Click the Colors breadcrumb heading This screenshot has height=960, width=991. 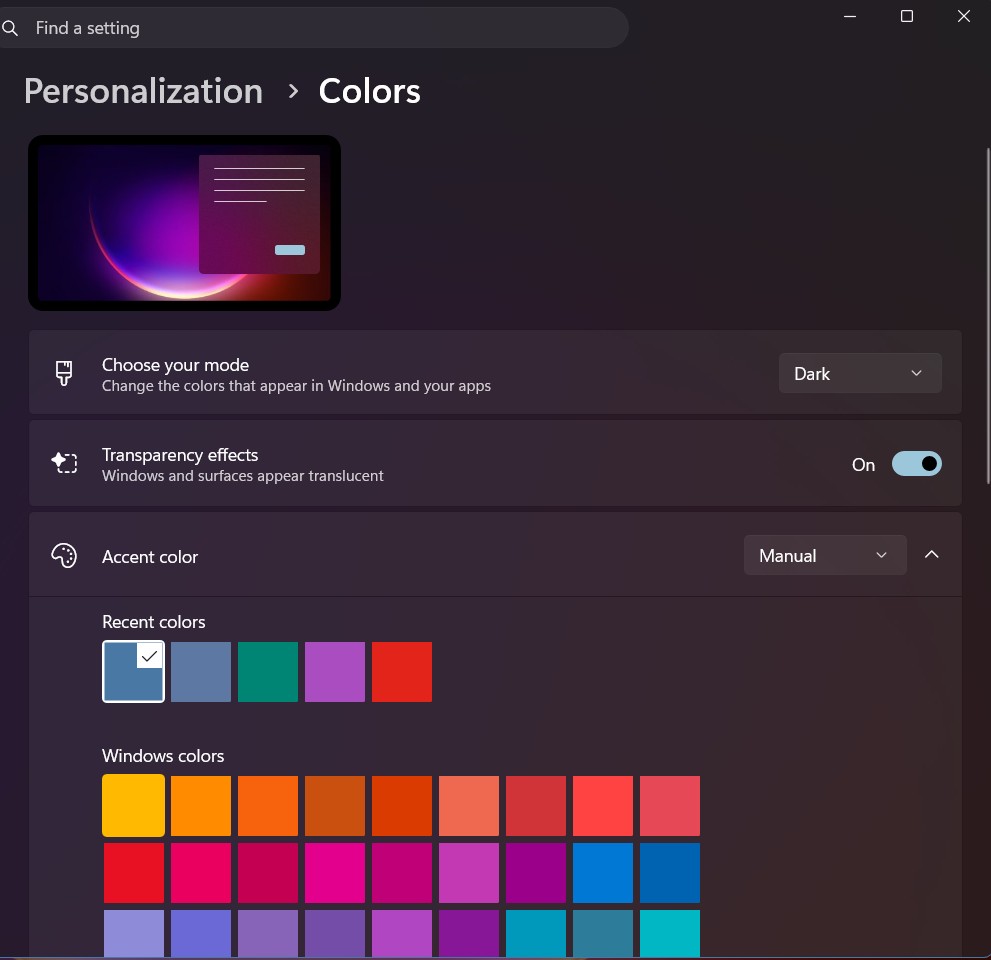(x=370, y=91)
